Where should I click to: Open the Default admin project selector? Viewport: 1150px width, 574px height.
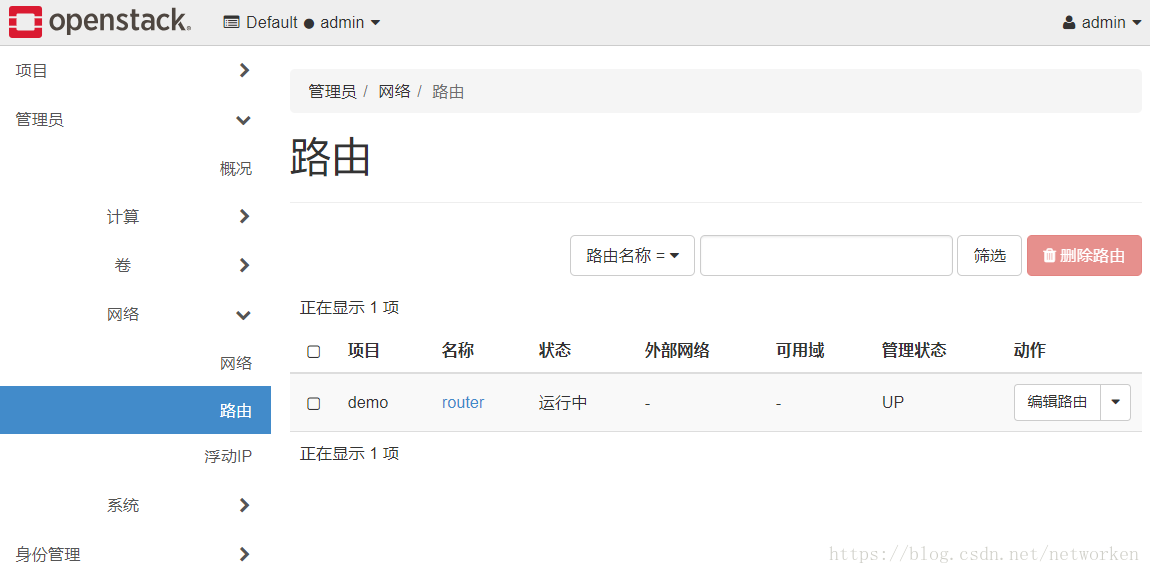(x=301, y=22)
